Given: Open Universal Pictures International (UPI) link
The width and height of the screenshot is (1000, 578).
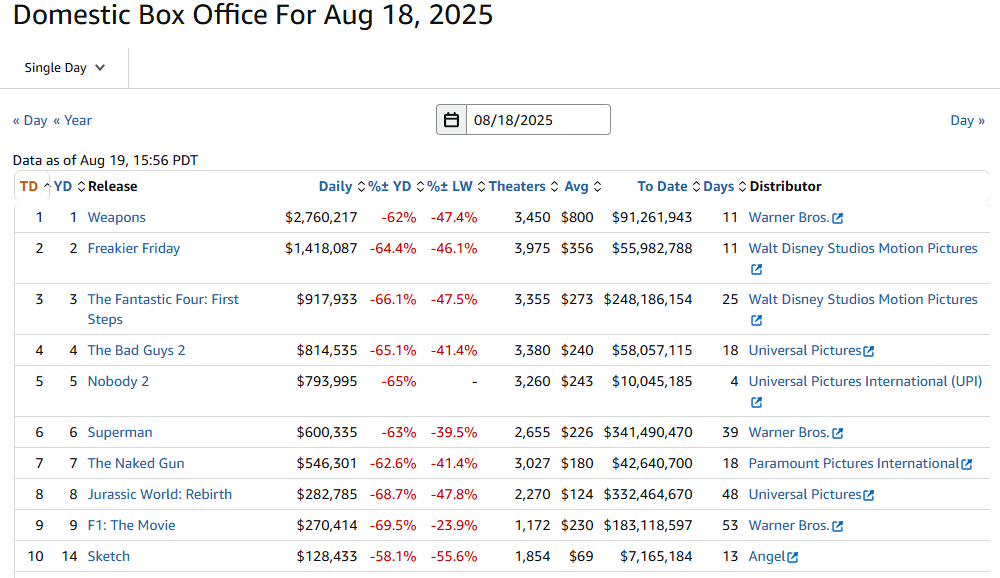Looking at the screenshot, I should click(x=865, y=382).
